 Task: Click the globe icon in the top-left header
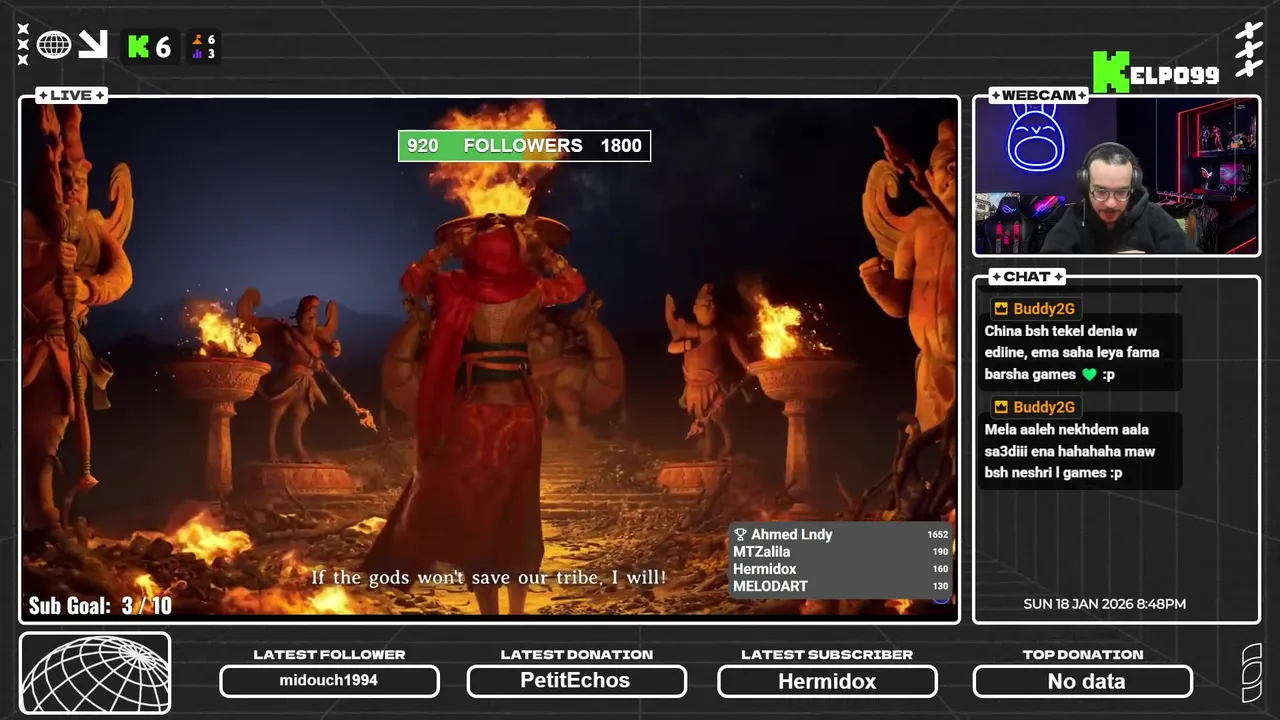[54, 45]
